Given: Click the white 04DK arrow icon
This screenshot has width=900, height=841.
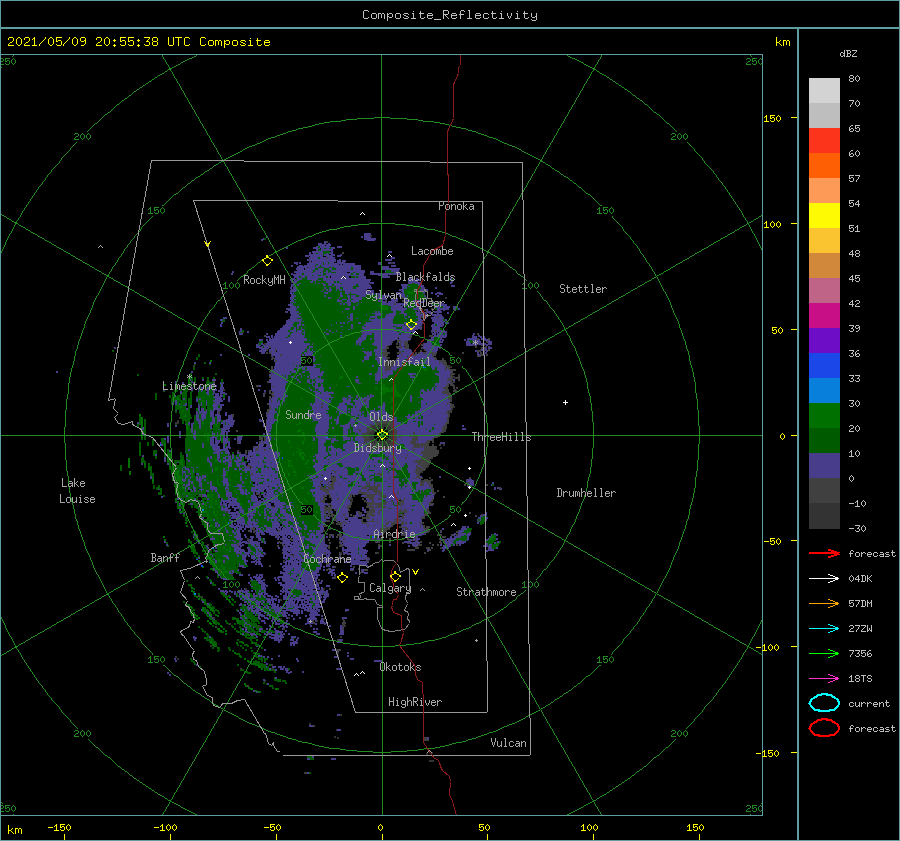Looking at the screenshot, I should click(x=824, y=579).
